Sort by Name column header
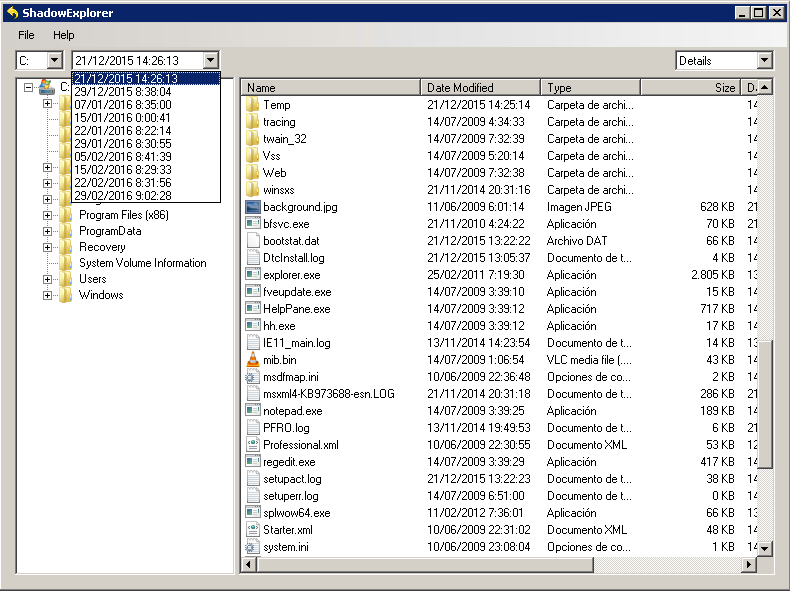 point(331,87)
